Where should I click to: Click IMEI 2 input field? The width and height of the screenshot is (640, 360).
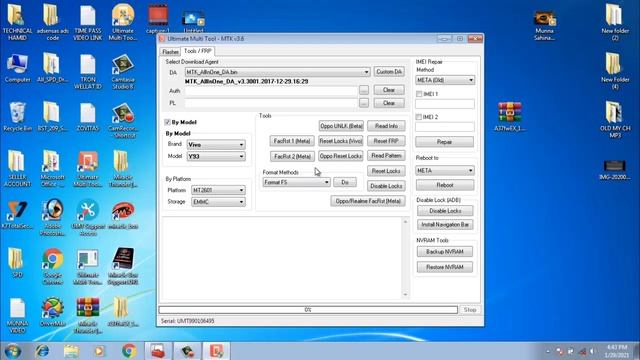[x=445, y=127]
